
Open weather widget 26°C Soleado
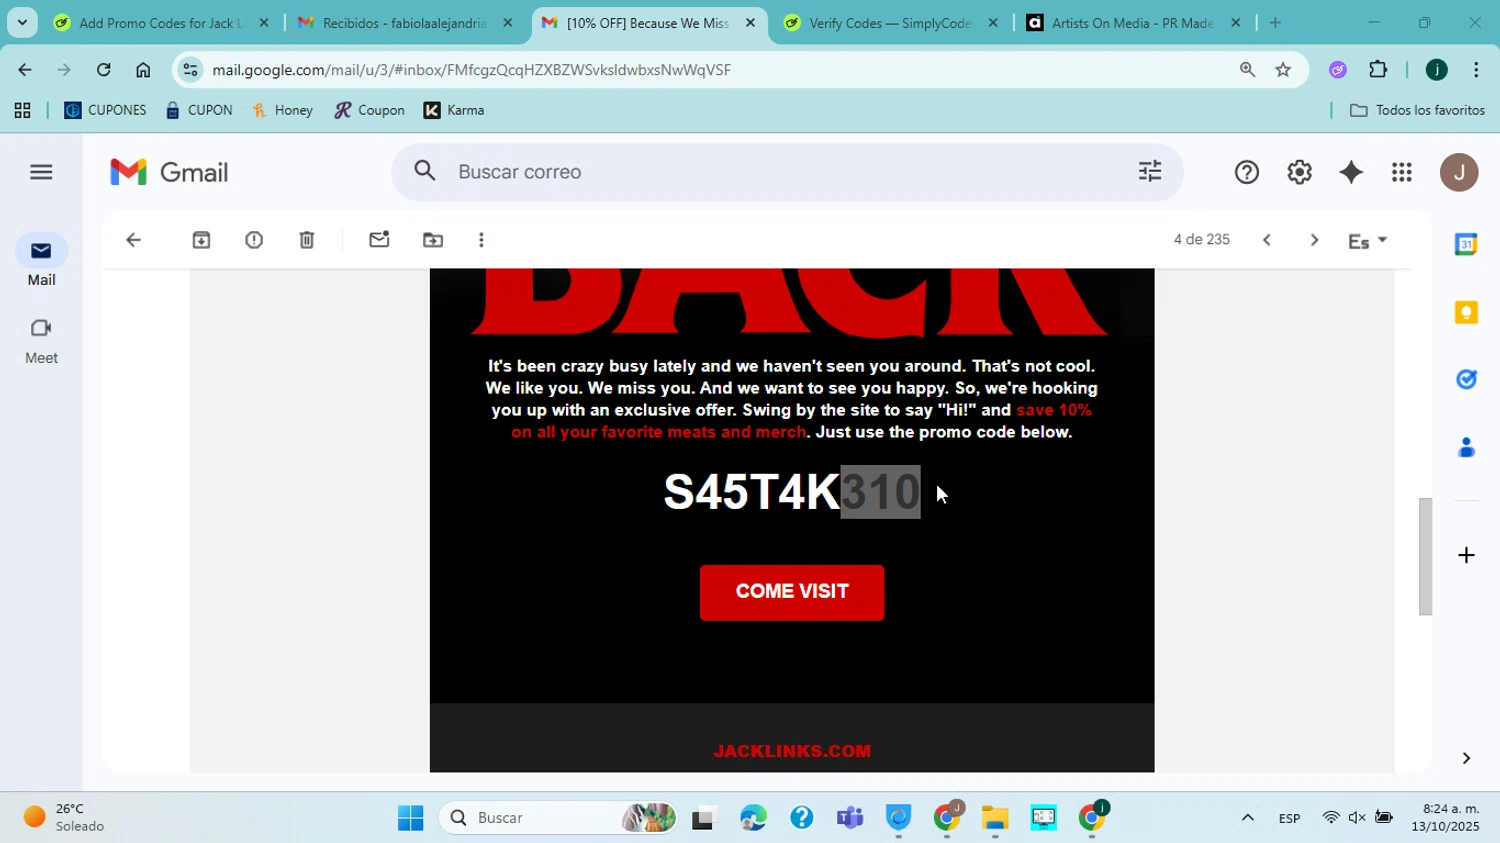[x=64, y=818]
